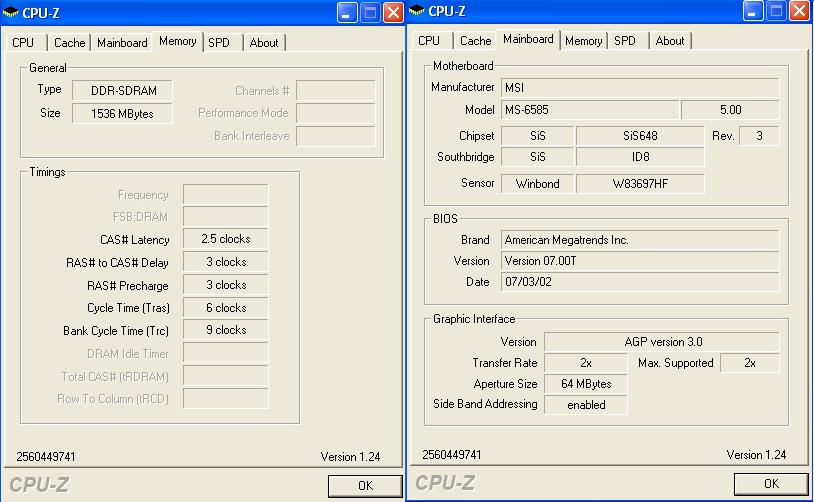Click the empty Total CAS# (tRDRAM) field

click(226, 376)
